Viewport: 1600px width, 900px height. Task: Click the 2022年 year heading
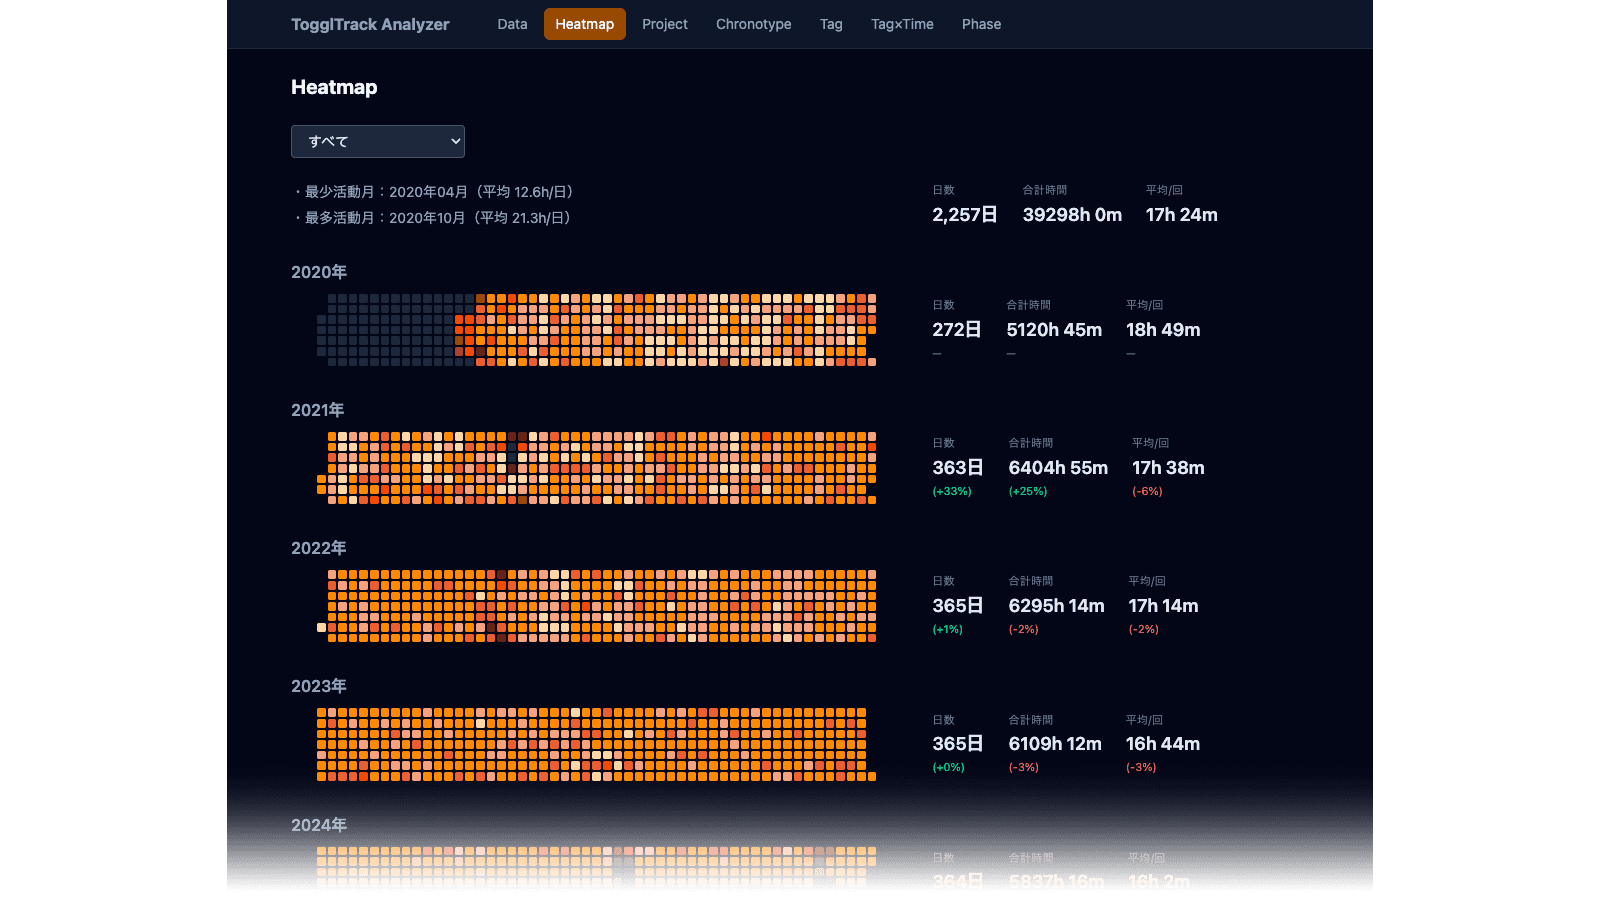(319, 548)
